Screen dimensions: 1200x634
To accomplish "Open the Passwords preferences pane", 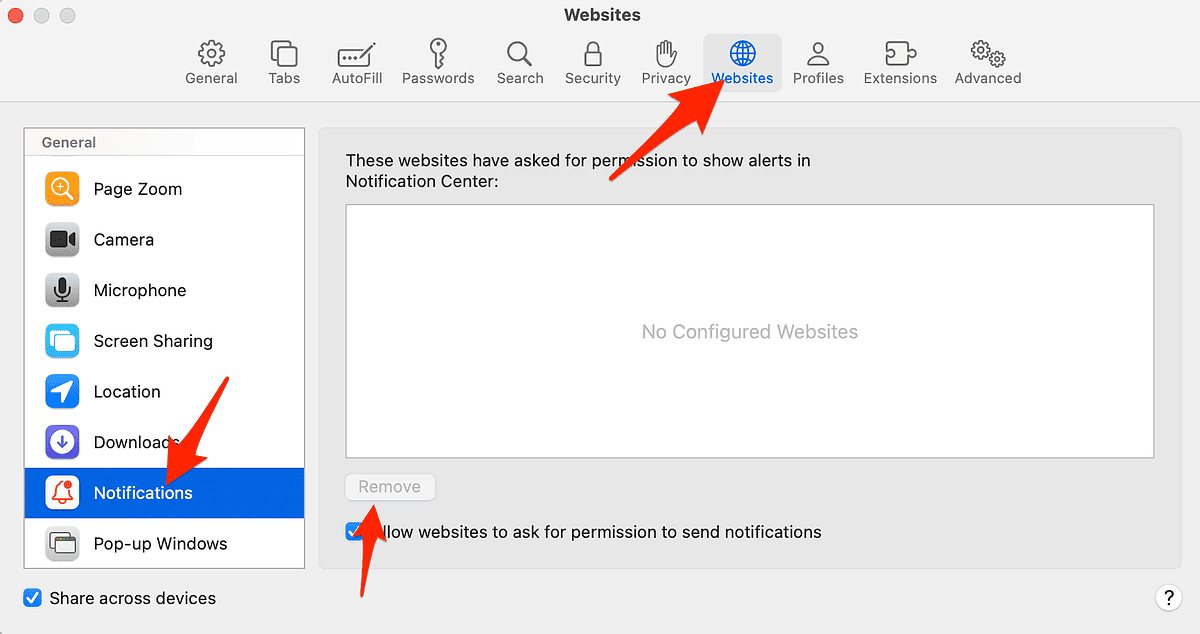I will [x=438, y=62].
